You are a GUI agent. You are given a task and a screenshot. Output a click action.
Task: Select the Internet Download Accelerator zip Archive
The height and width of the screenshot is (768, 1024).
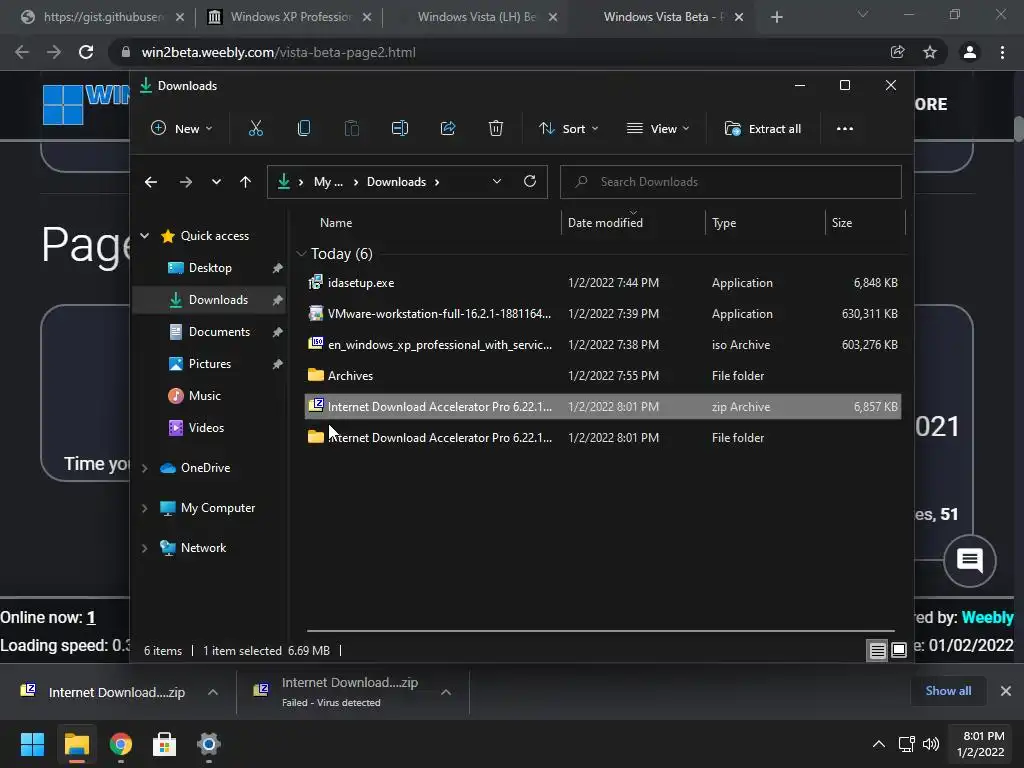coord(603,407)
